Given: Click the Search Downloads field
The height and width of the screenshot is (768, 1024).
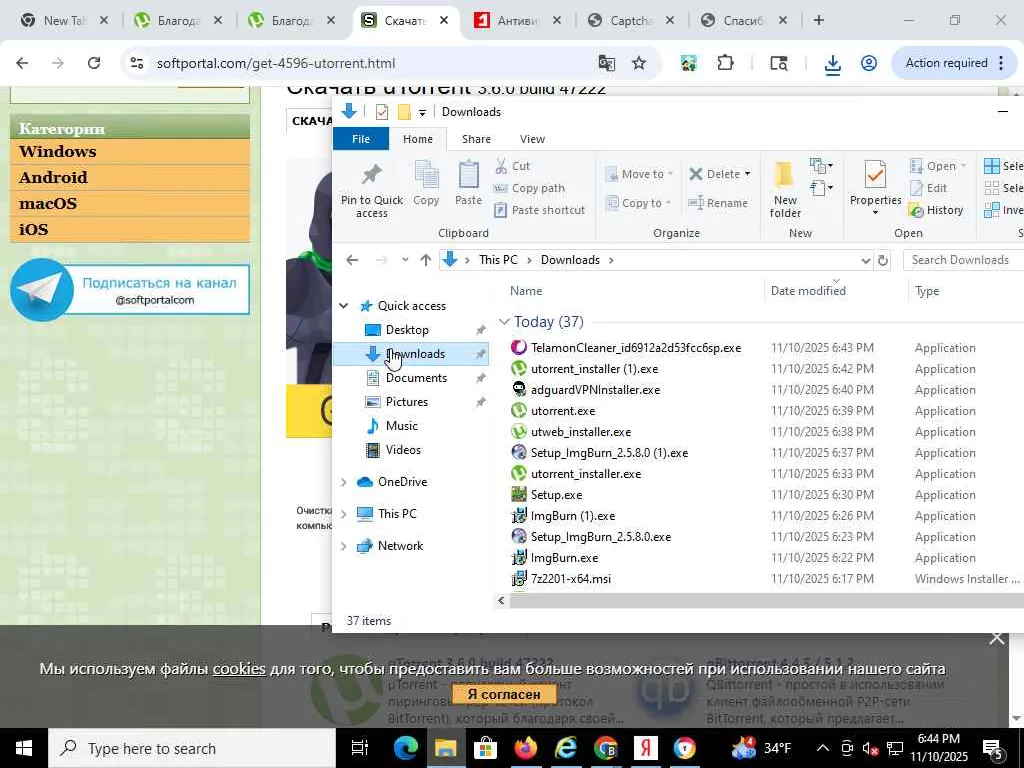Looking at the screenshot, I should (x=963, y=260).
